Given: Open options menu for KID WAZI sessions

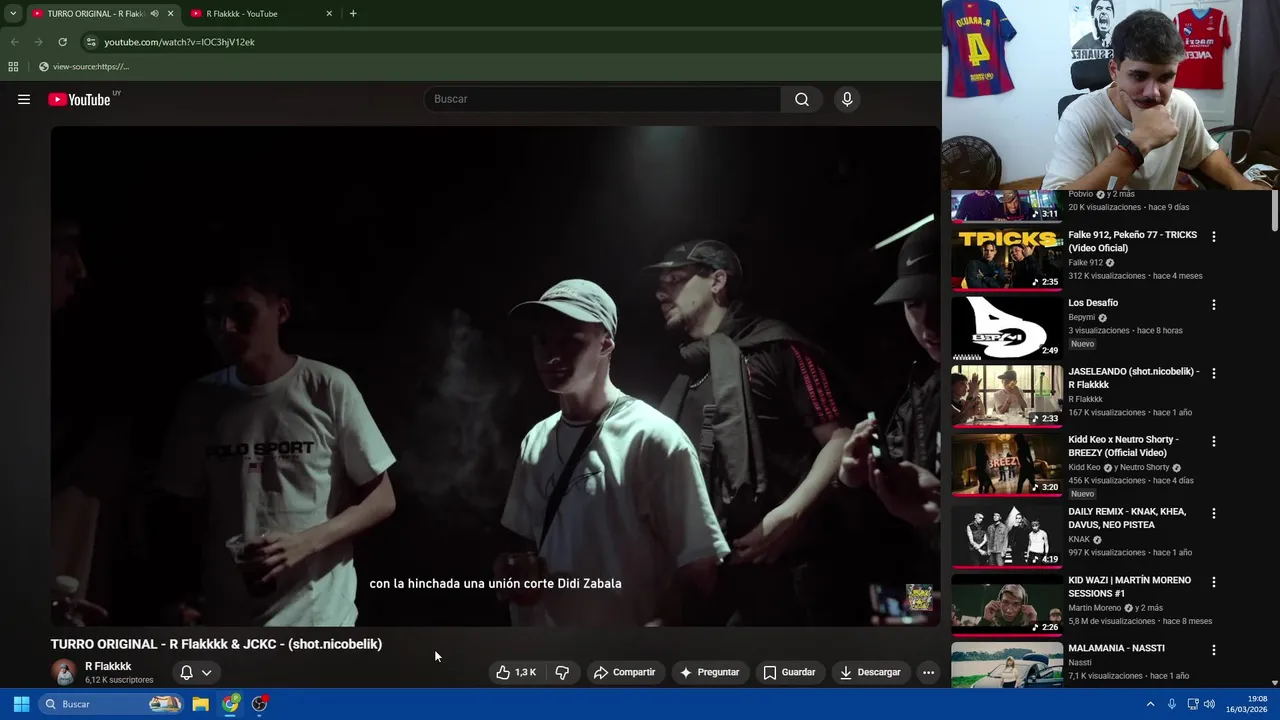Looking at the screenshot, I should point(1214,582).
